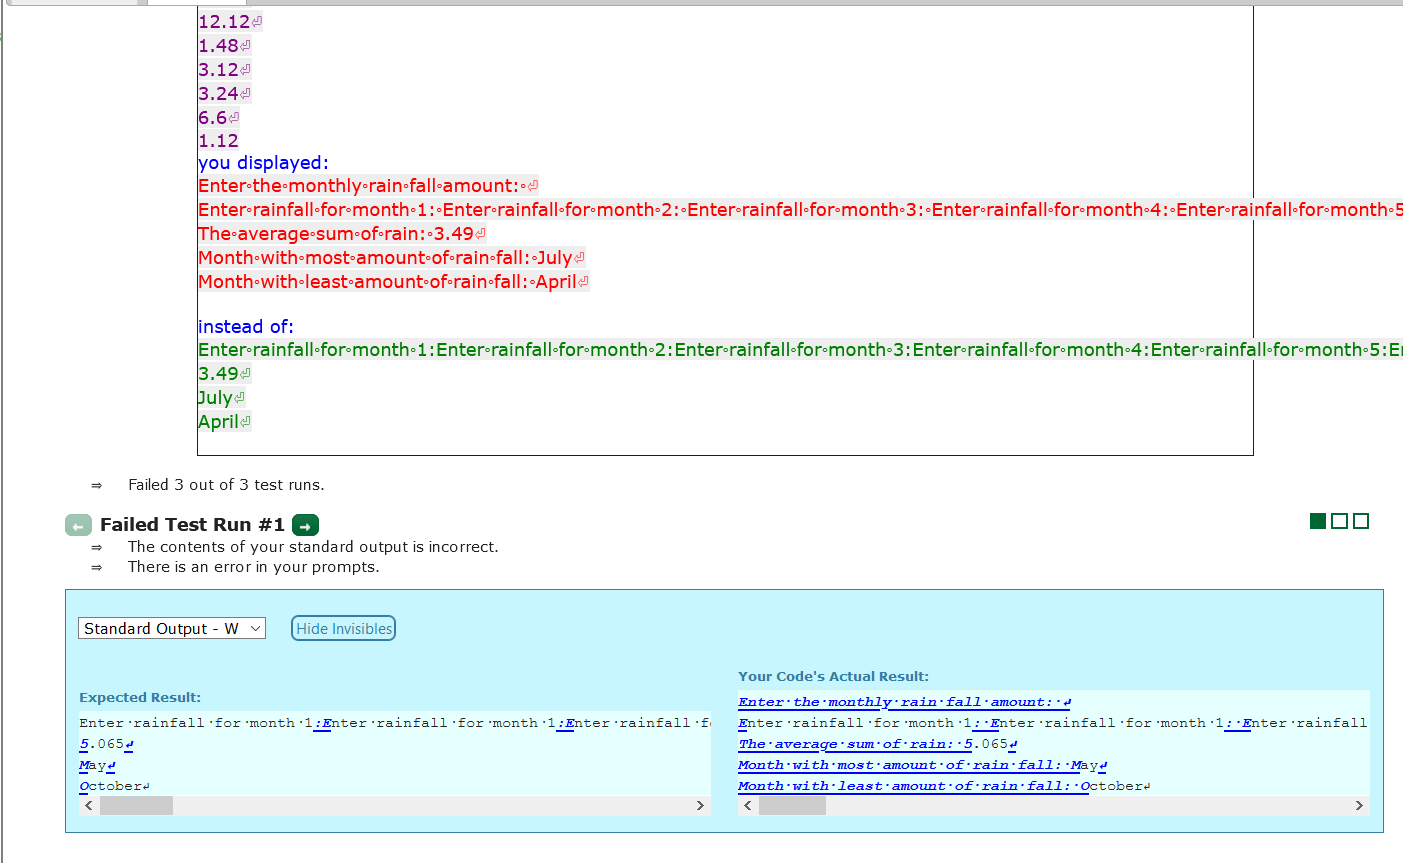This screenshot has width=1403, height=863.
Task: Select the third hollow test-run indicator square
Action: coord(1362,520)
